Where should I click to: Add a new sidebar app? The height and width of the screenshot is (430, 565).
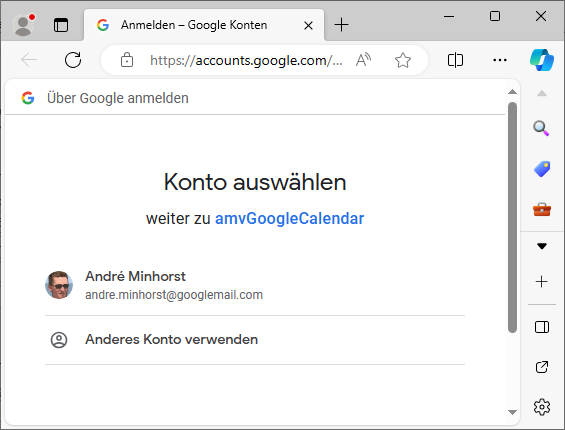coord(542,282)
